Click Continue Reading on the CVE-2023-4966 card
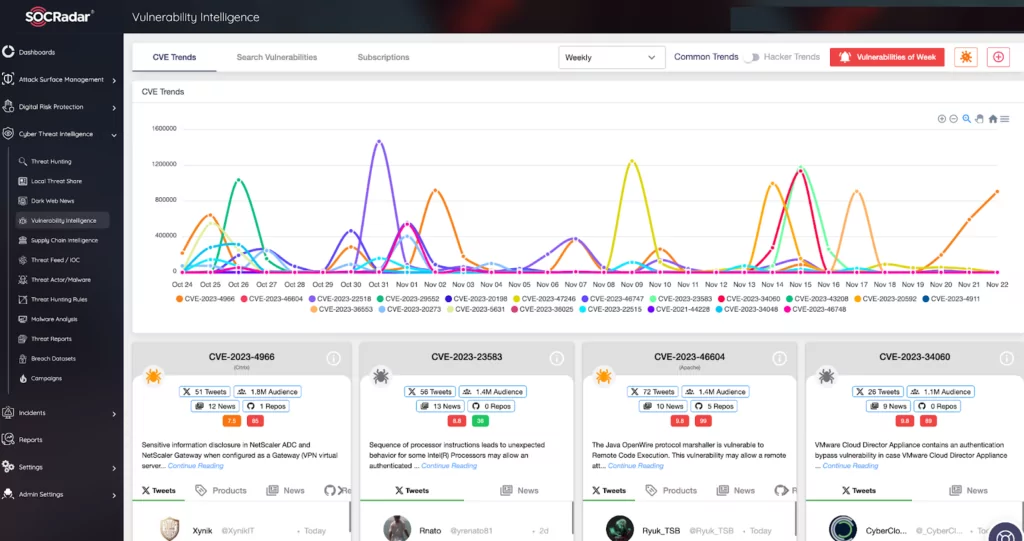The height and width of the screenshot is (541, 1024). (x=195, y=466)
